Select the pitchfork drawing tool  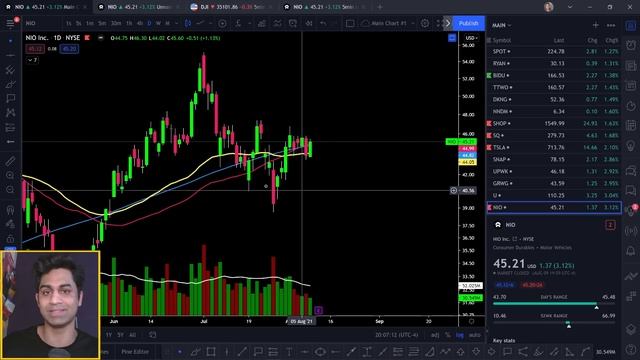[10, 70]
